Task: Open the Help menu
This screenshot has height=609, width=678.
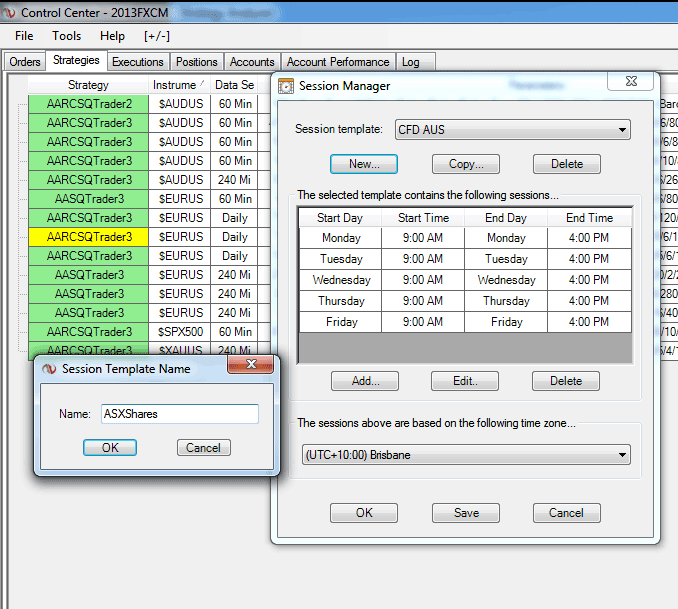Action: tap(112, 36)
